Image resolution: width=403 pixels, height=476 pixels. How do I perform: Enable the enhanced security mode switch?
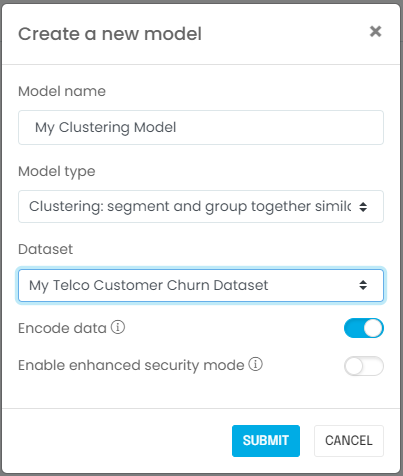tap(364, 366)
